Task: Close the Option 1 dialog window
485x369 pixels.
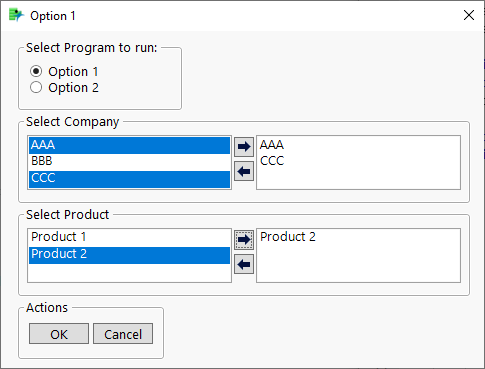Action: click(469, 15)
